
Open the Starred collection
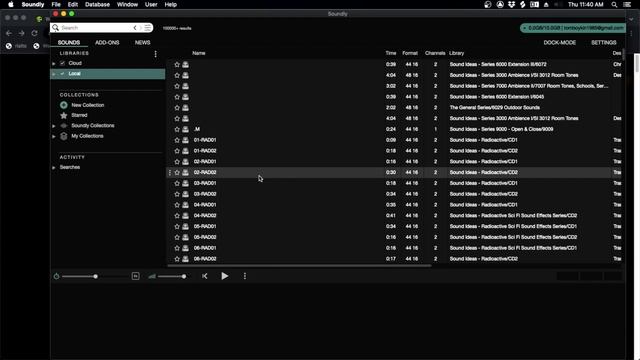[x=79, y=115]
